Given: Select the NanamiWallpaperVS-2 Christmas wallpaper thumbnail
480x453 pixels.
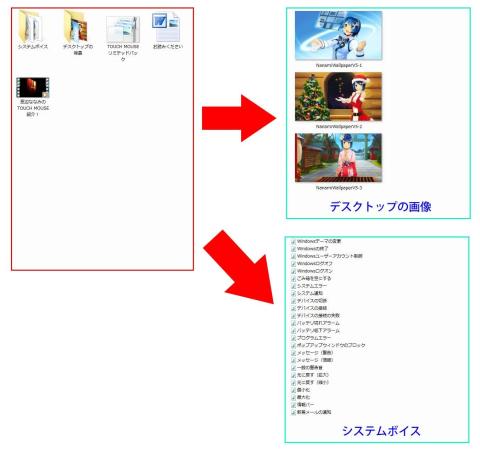Looking at the screenshot, I should coord(338,97).
